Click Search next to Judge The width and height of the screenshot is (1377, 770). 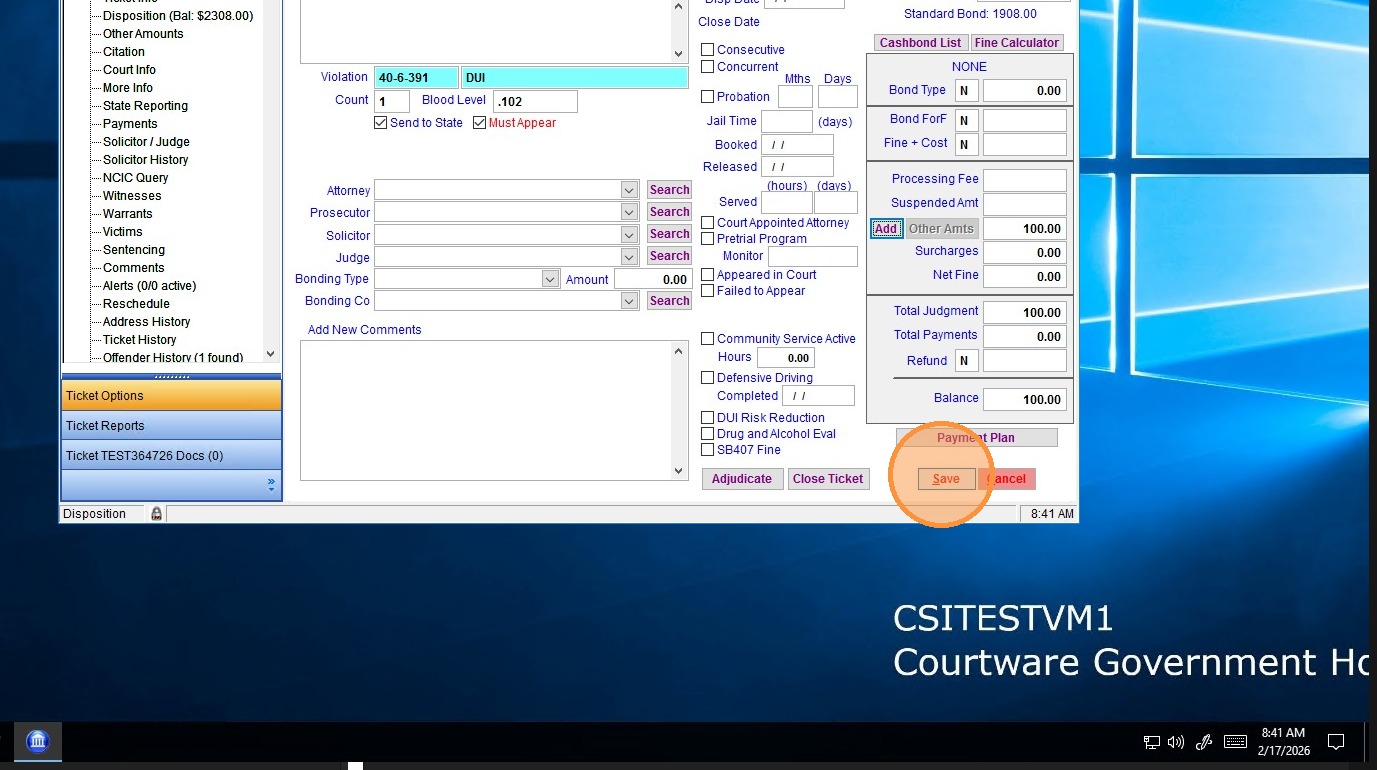(x=669, y=256)
